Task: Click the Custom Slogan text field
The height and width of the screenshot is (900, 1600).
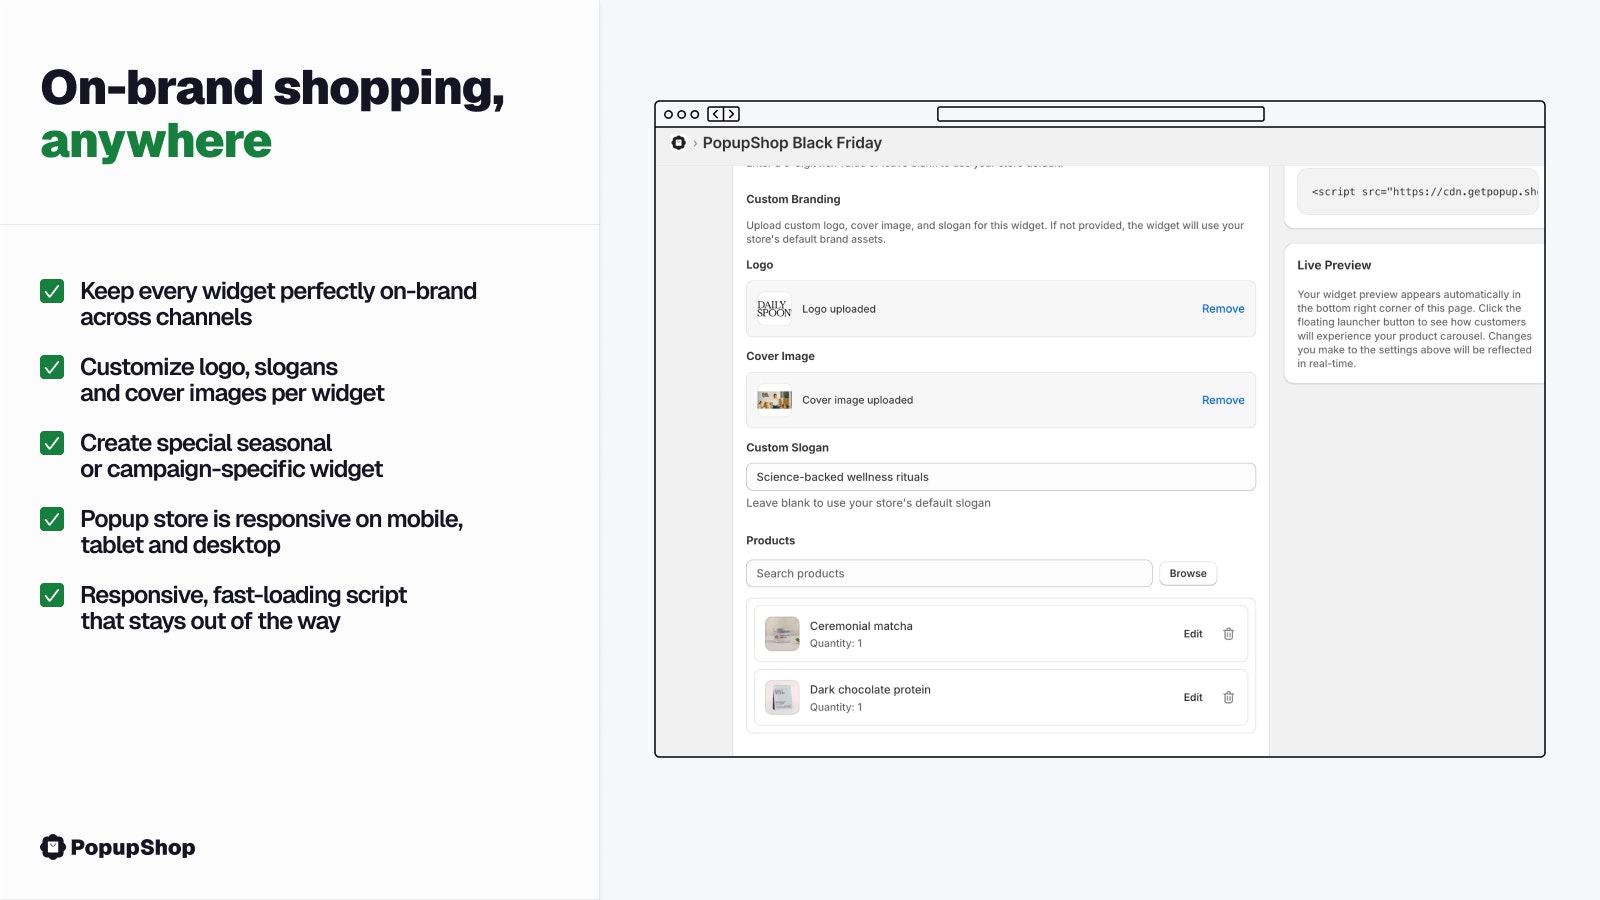Action: coord(1000,476)
